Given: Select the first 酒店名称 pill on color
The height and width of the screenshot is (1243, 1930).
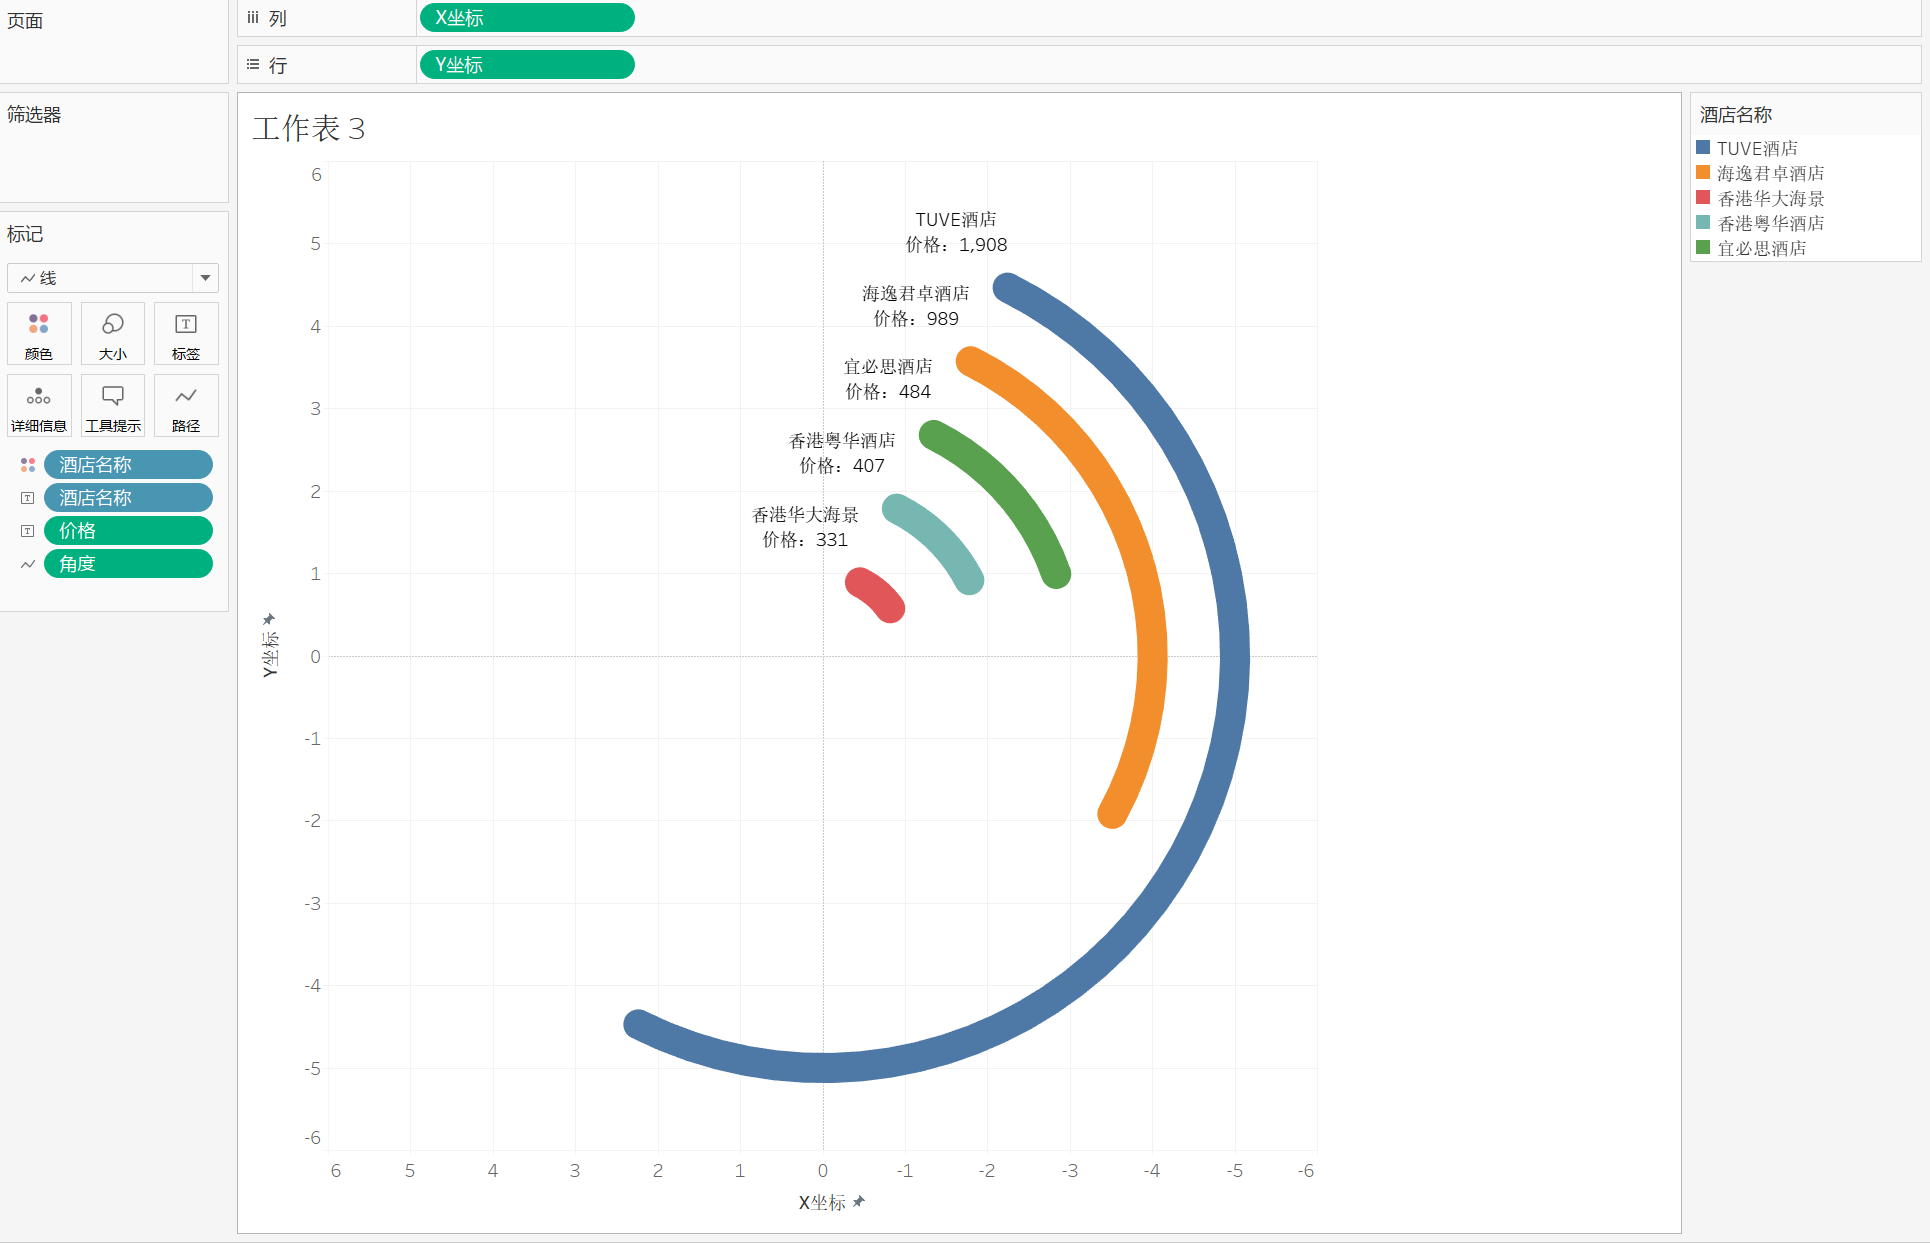Looking at the screenshot, I should click(x=128, y=465).
